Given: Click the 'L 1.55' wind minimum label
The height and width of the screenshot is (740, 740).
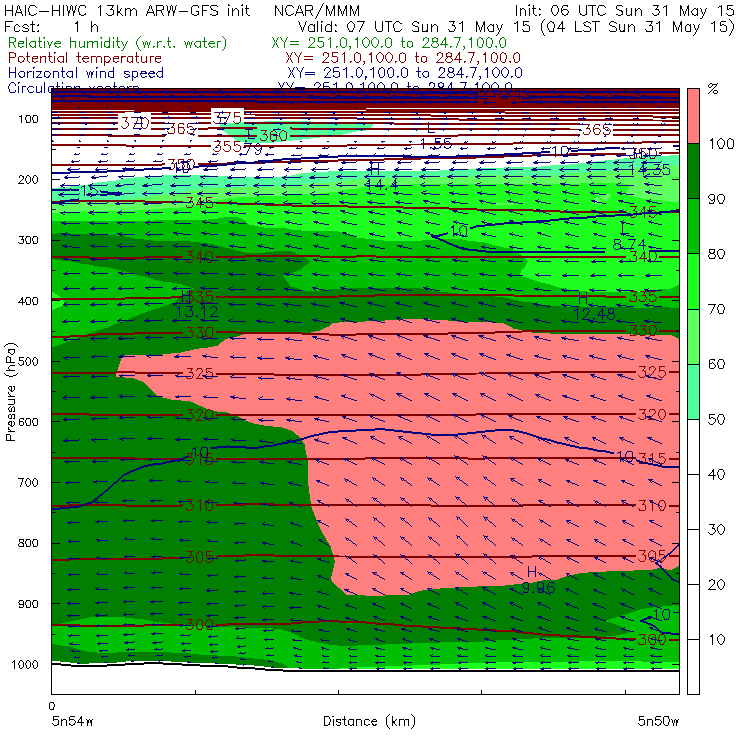Looking at the screenshot, I should (435, 135).
